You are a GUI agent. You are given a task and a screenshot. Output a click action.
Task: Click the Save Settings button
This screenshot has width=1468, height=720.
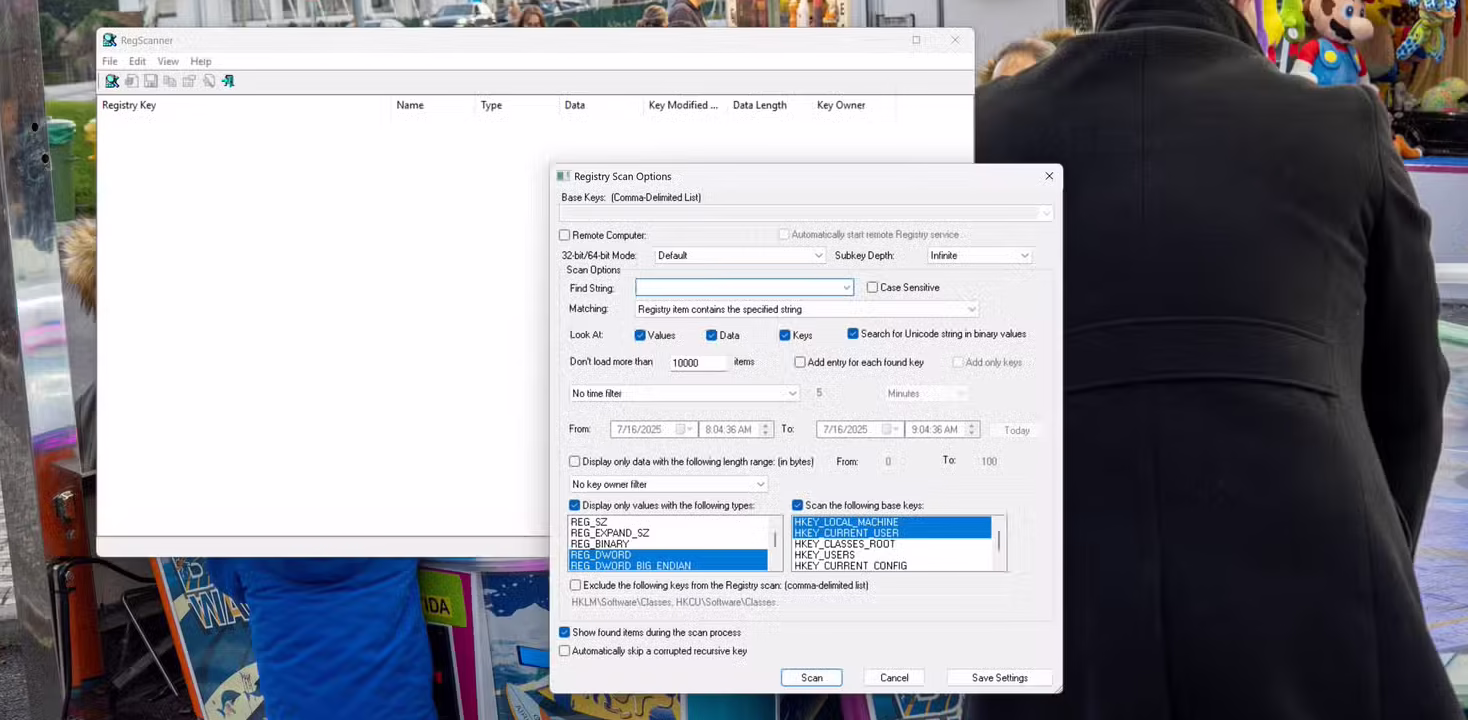(x=998, y=677)
